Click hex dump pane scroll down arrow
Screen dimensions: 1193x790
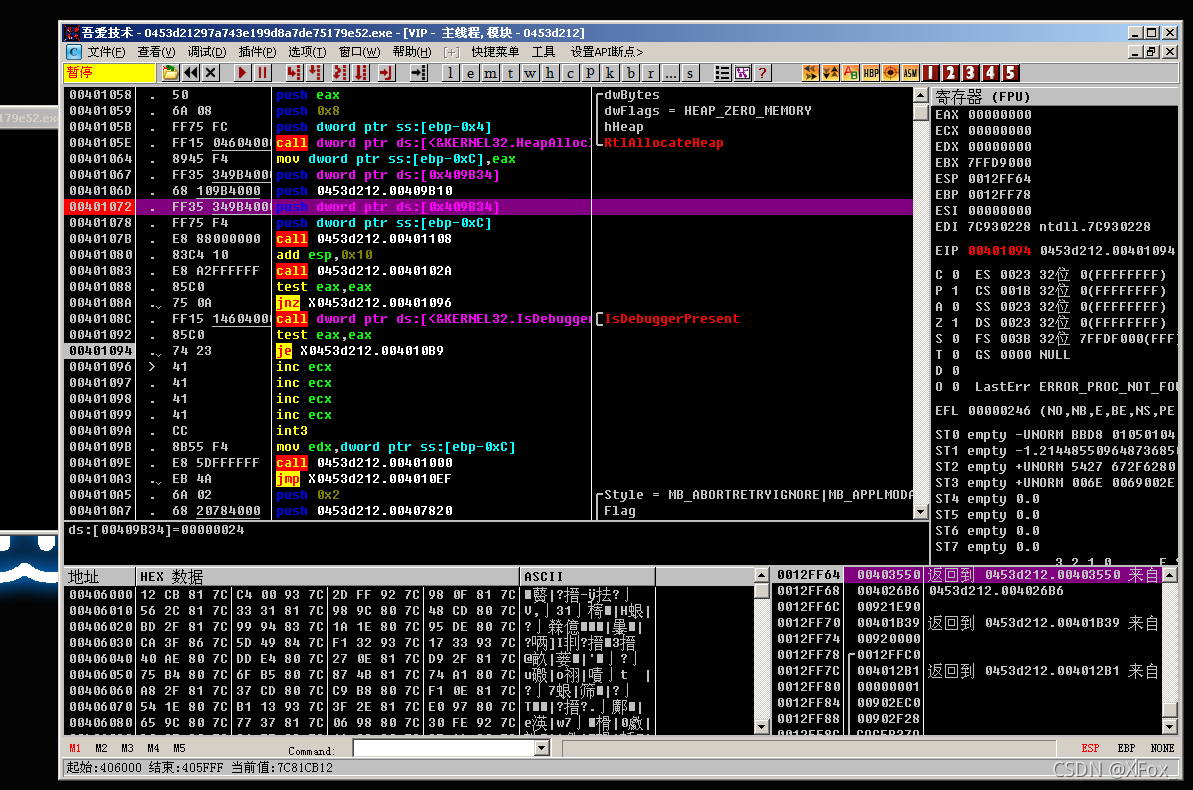762,727
